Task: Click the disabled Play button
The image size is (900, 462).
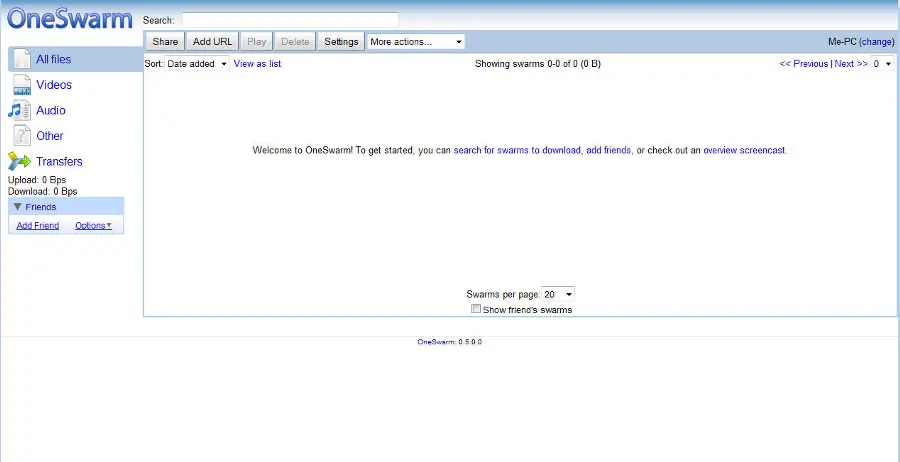Action: [257, 41]
